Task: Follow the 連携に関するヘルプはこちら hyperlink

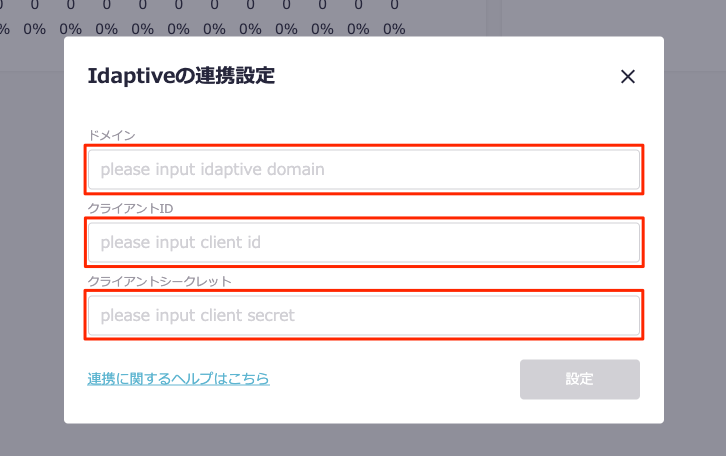Action: coord(178,379)
